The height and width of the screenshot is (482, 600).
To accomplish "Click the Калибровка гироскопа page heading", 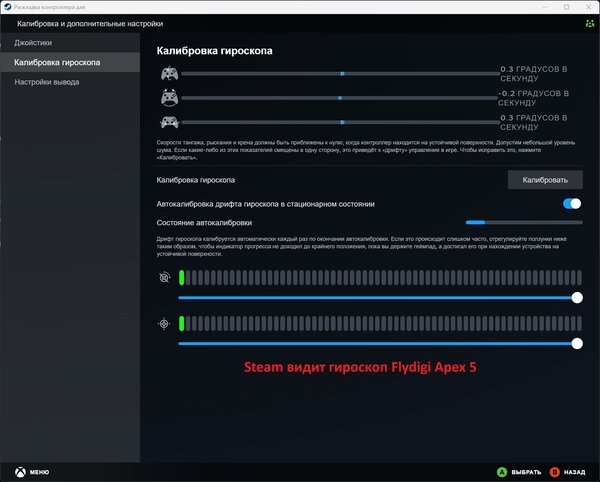I will click(x=214, y=51).
